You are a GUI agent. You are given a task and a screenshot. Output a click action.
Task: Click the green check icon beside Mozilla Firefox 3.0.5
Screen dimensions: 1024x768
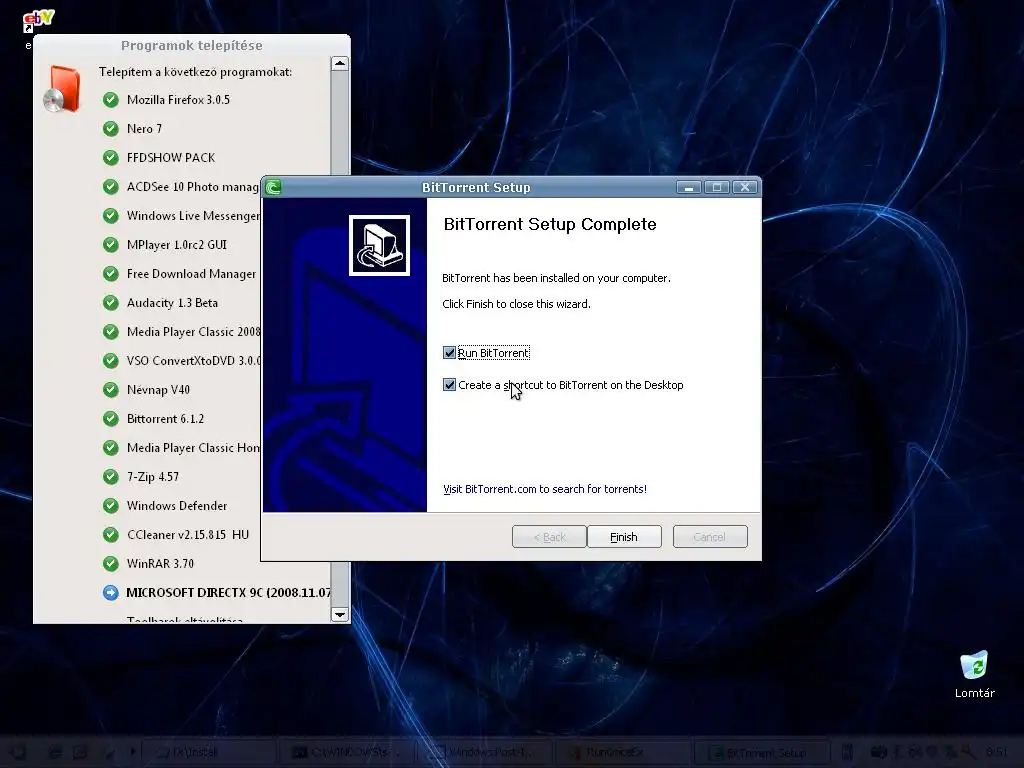point(110,100)
